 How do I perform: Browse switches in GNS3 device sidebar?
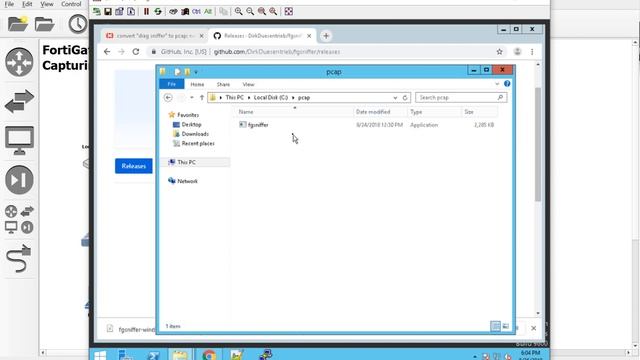click(19, 101)
